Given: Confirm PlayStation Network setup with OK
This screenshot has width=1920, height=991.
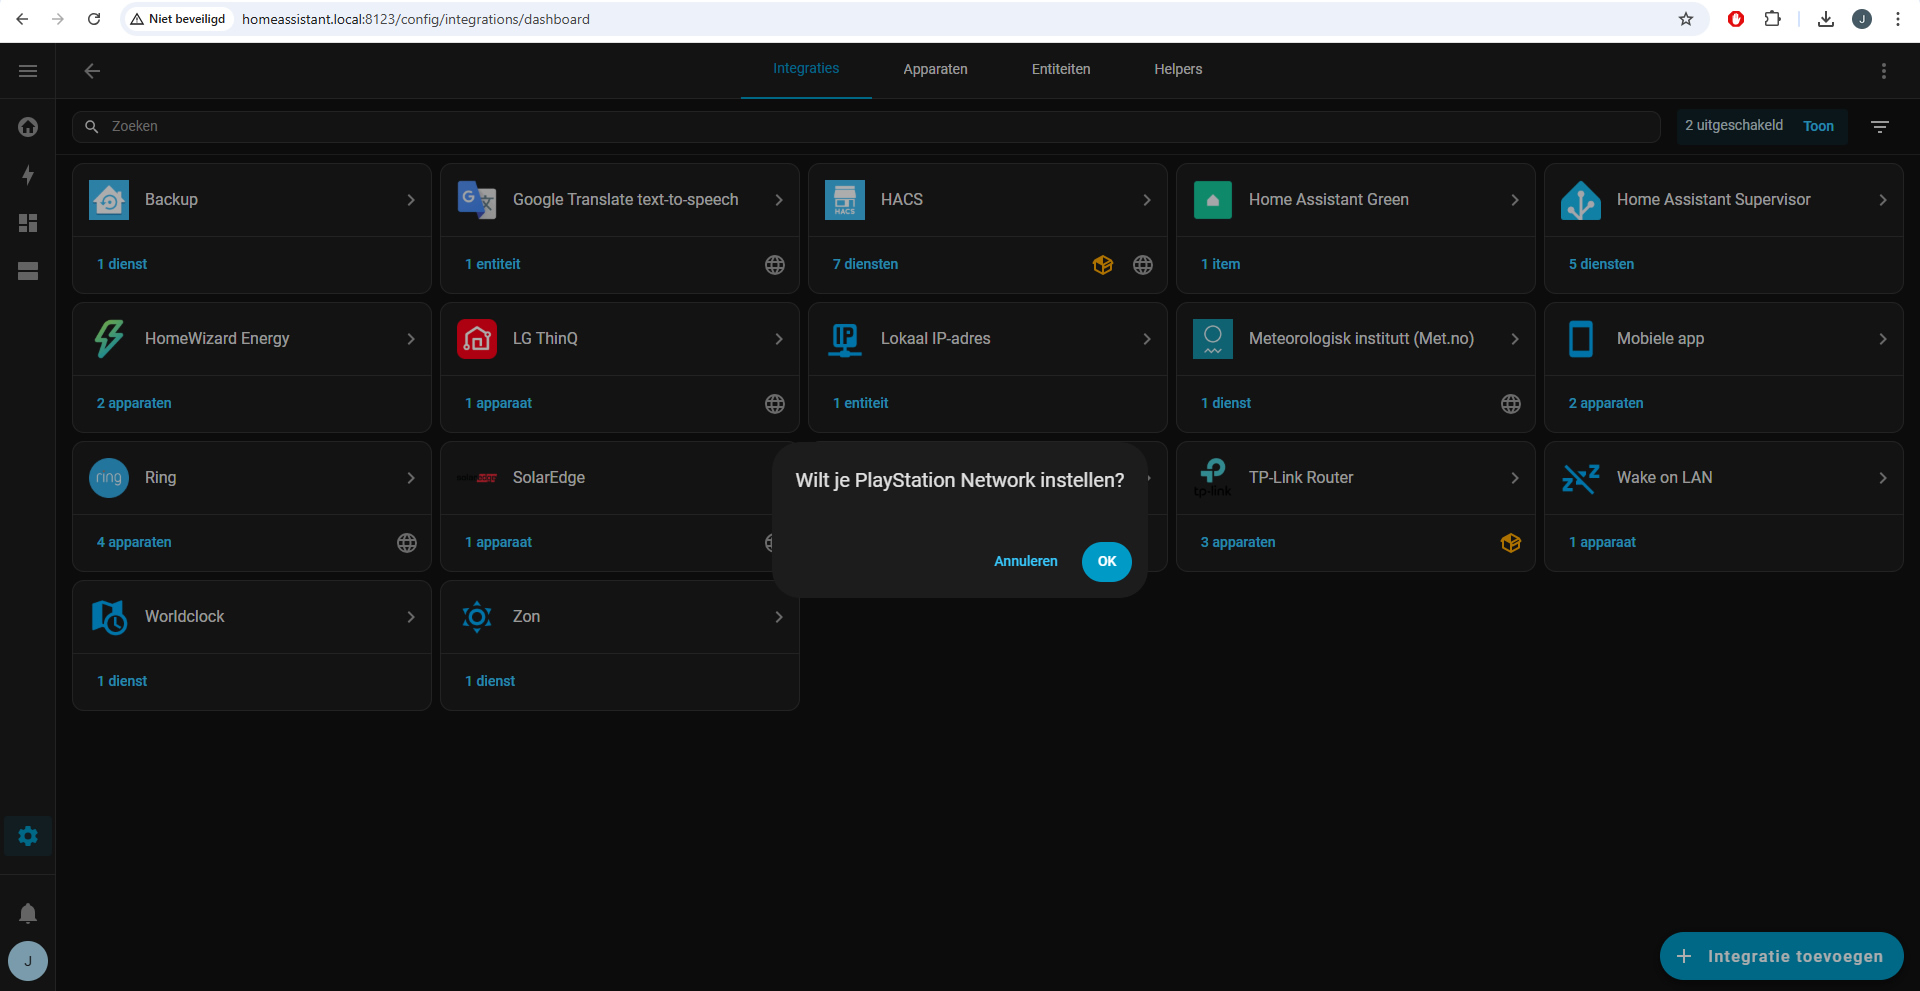Looking at the screenshot, I should (x=1106, y=561).
